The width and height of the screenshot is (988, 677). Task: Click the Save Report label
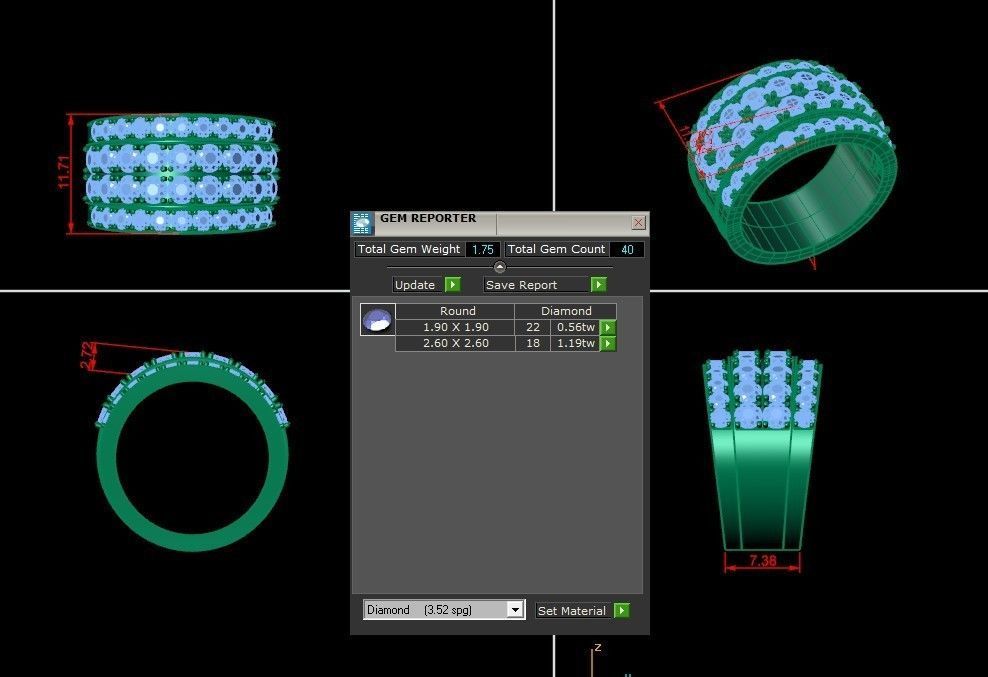tap(521, 285)
